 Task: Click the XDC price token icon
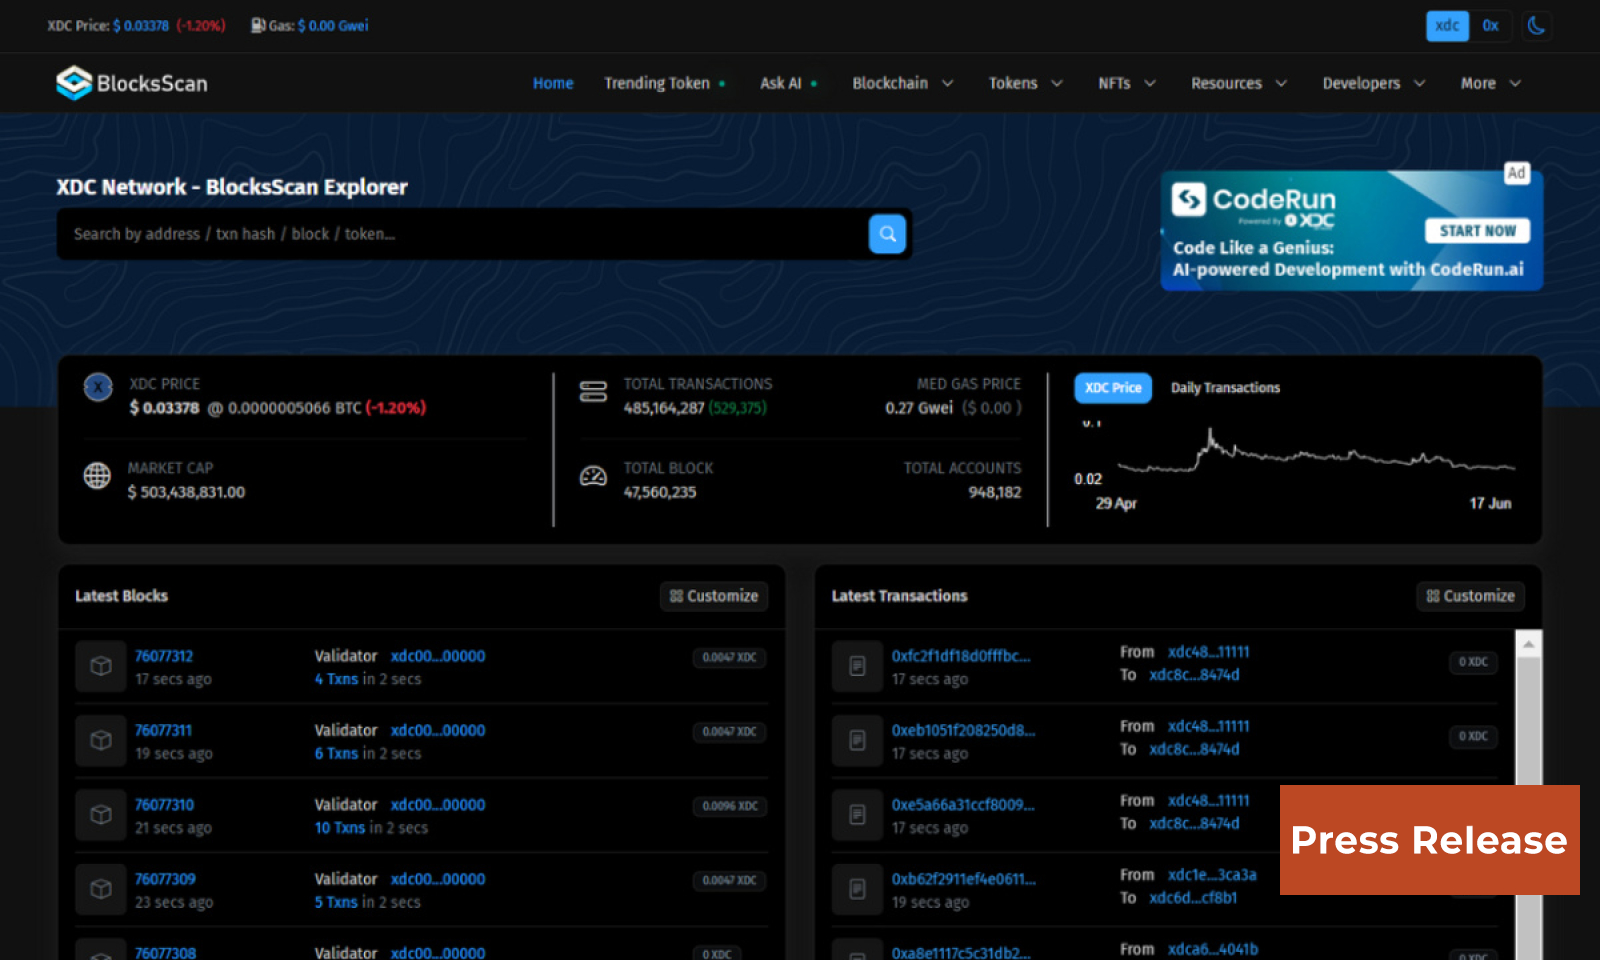[x=97, y=387]
